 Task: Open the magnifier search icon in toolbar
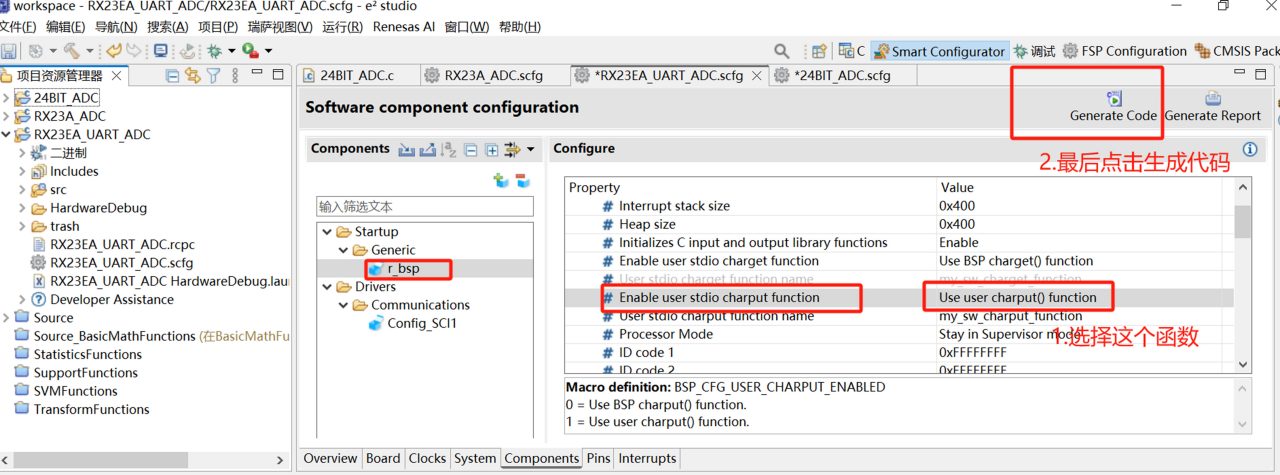coord(782,51)
